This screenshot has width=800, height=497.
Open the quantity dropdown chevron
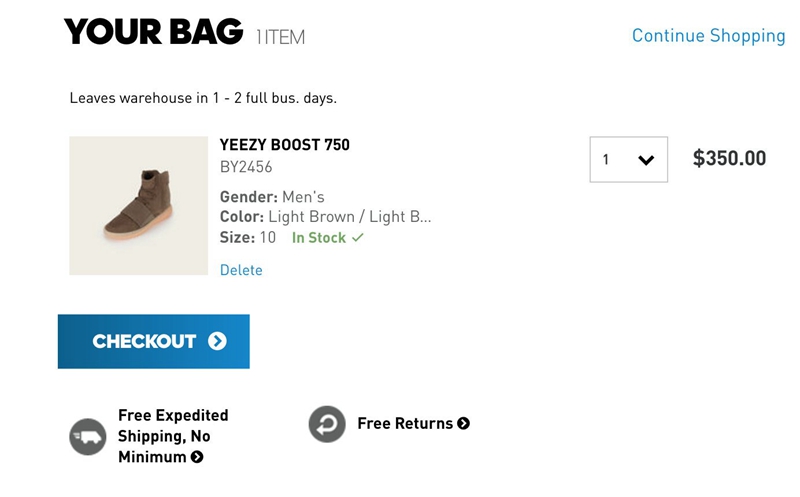tap(646, 160)
